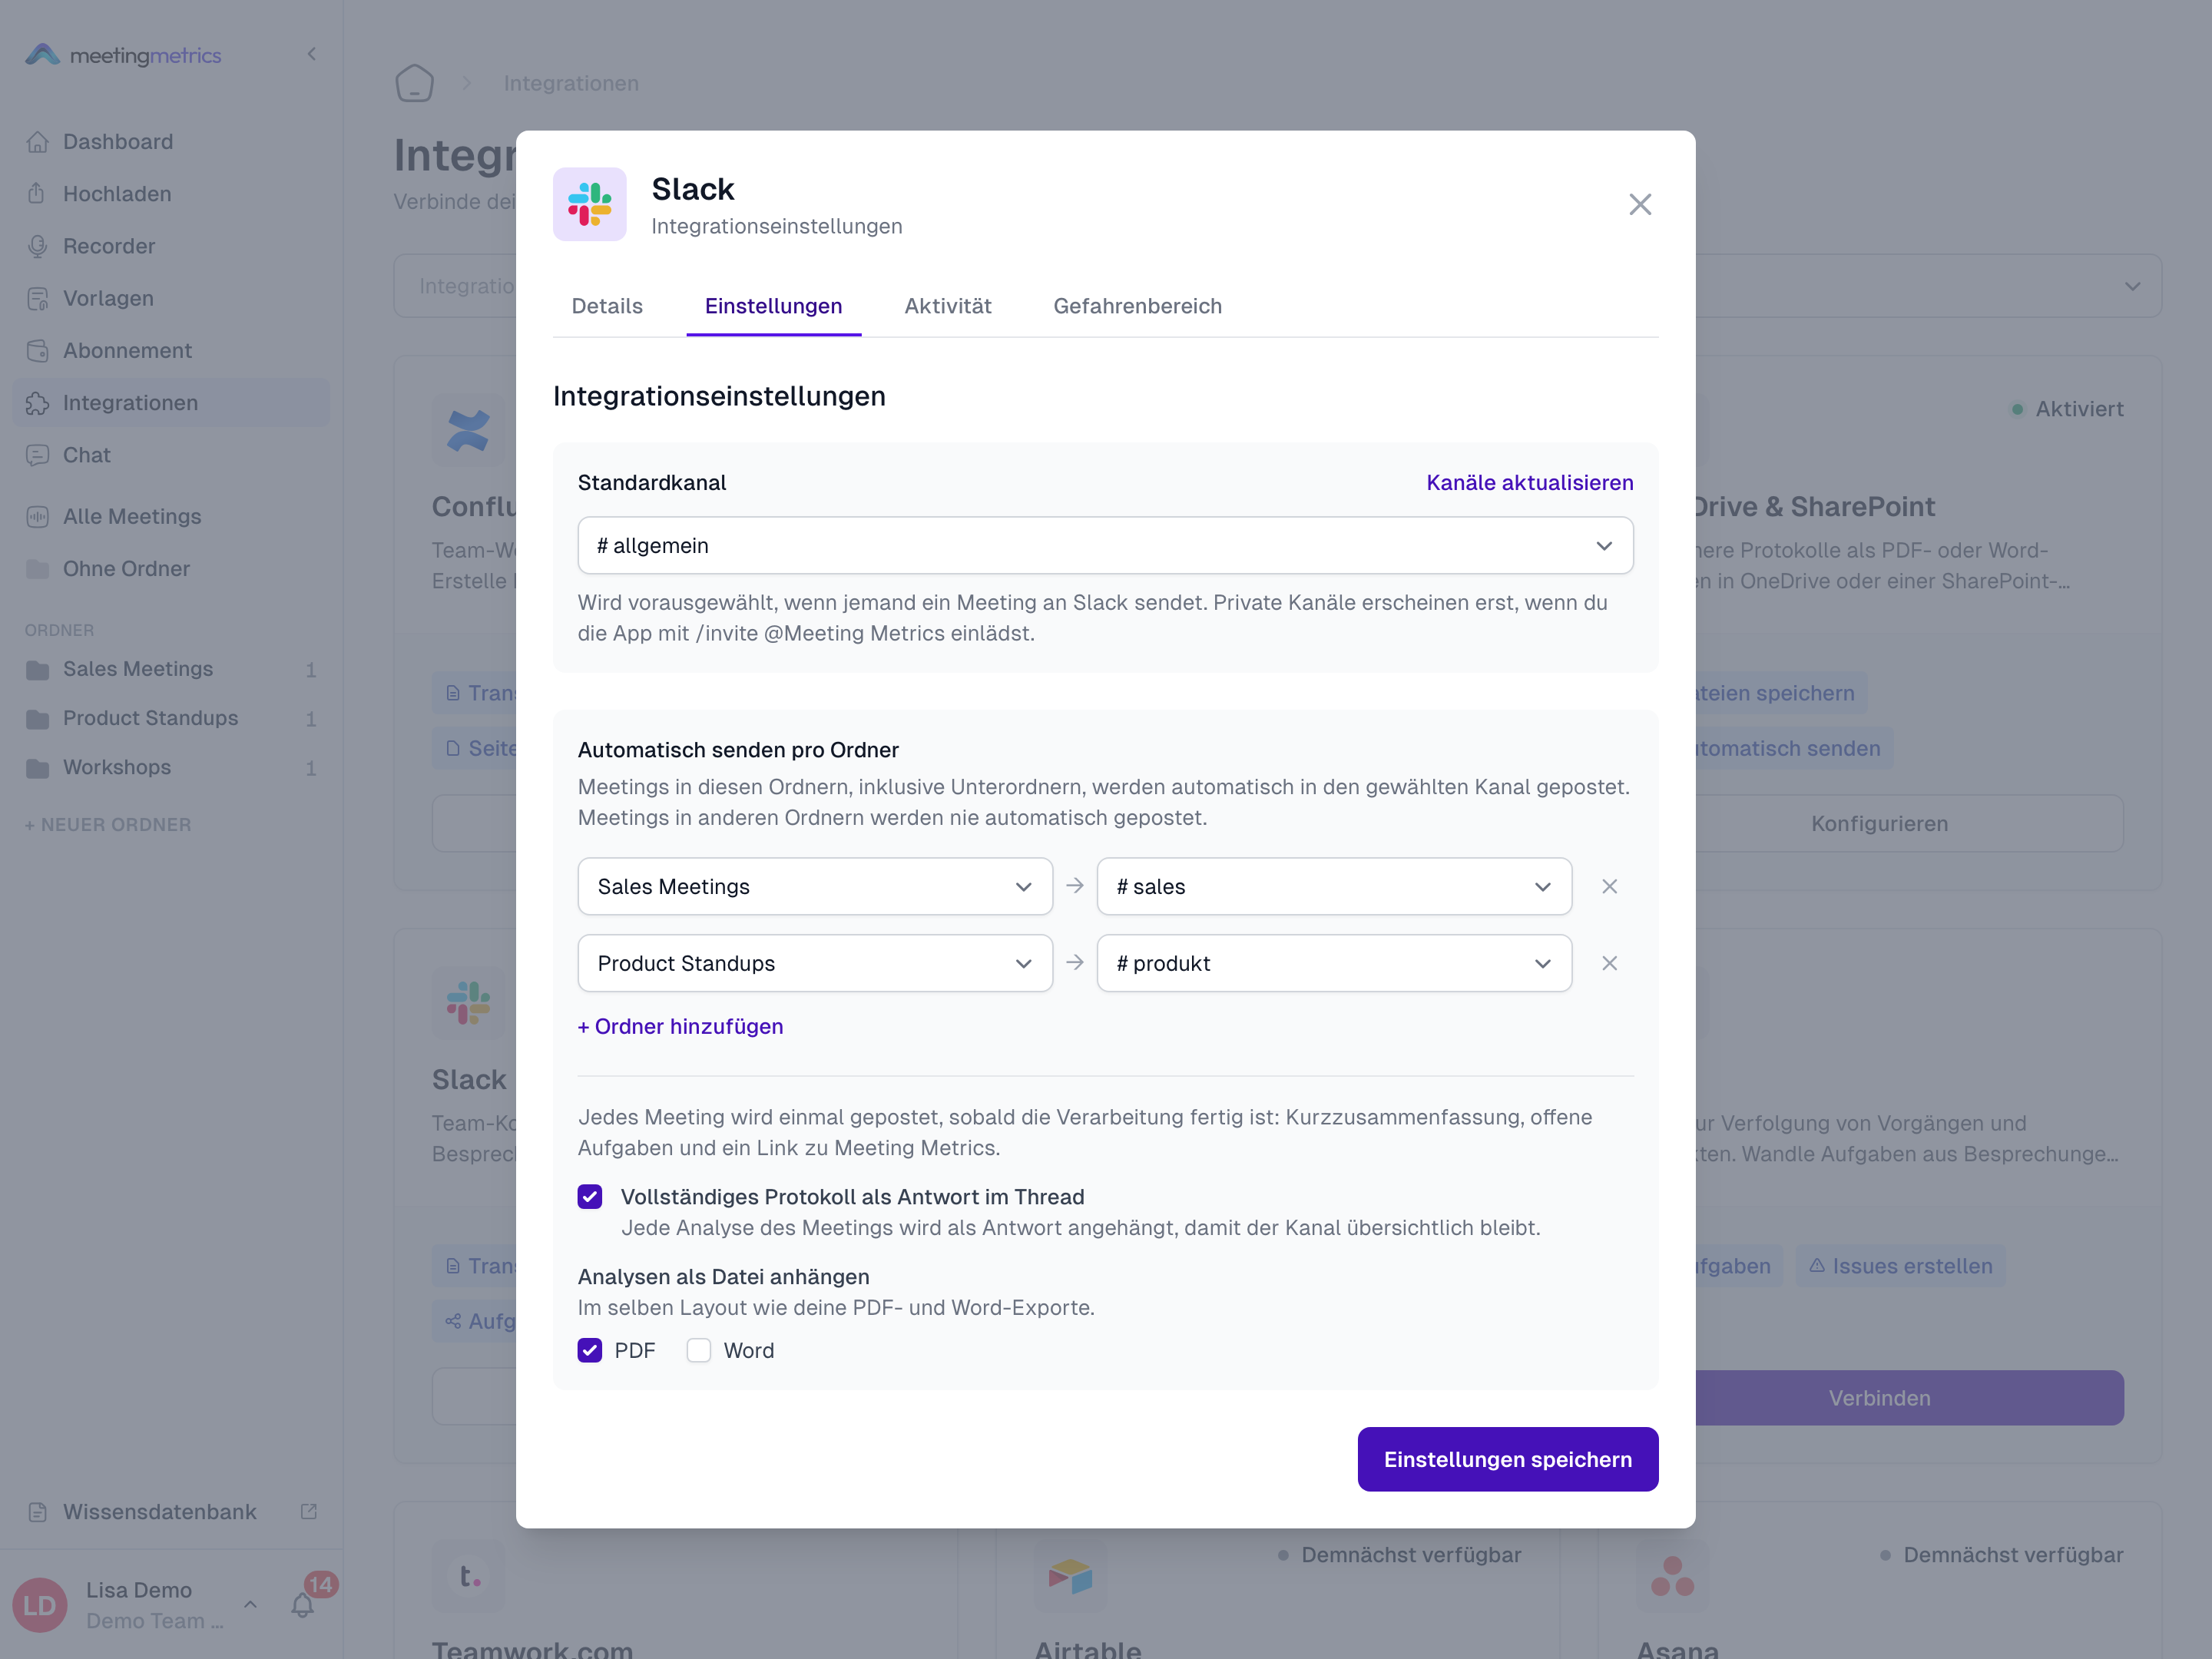Screen dimensions: 2212x1659
Task: Check the Word attachment option
Action: click(x=698, y=1350)
